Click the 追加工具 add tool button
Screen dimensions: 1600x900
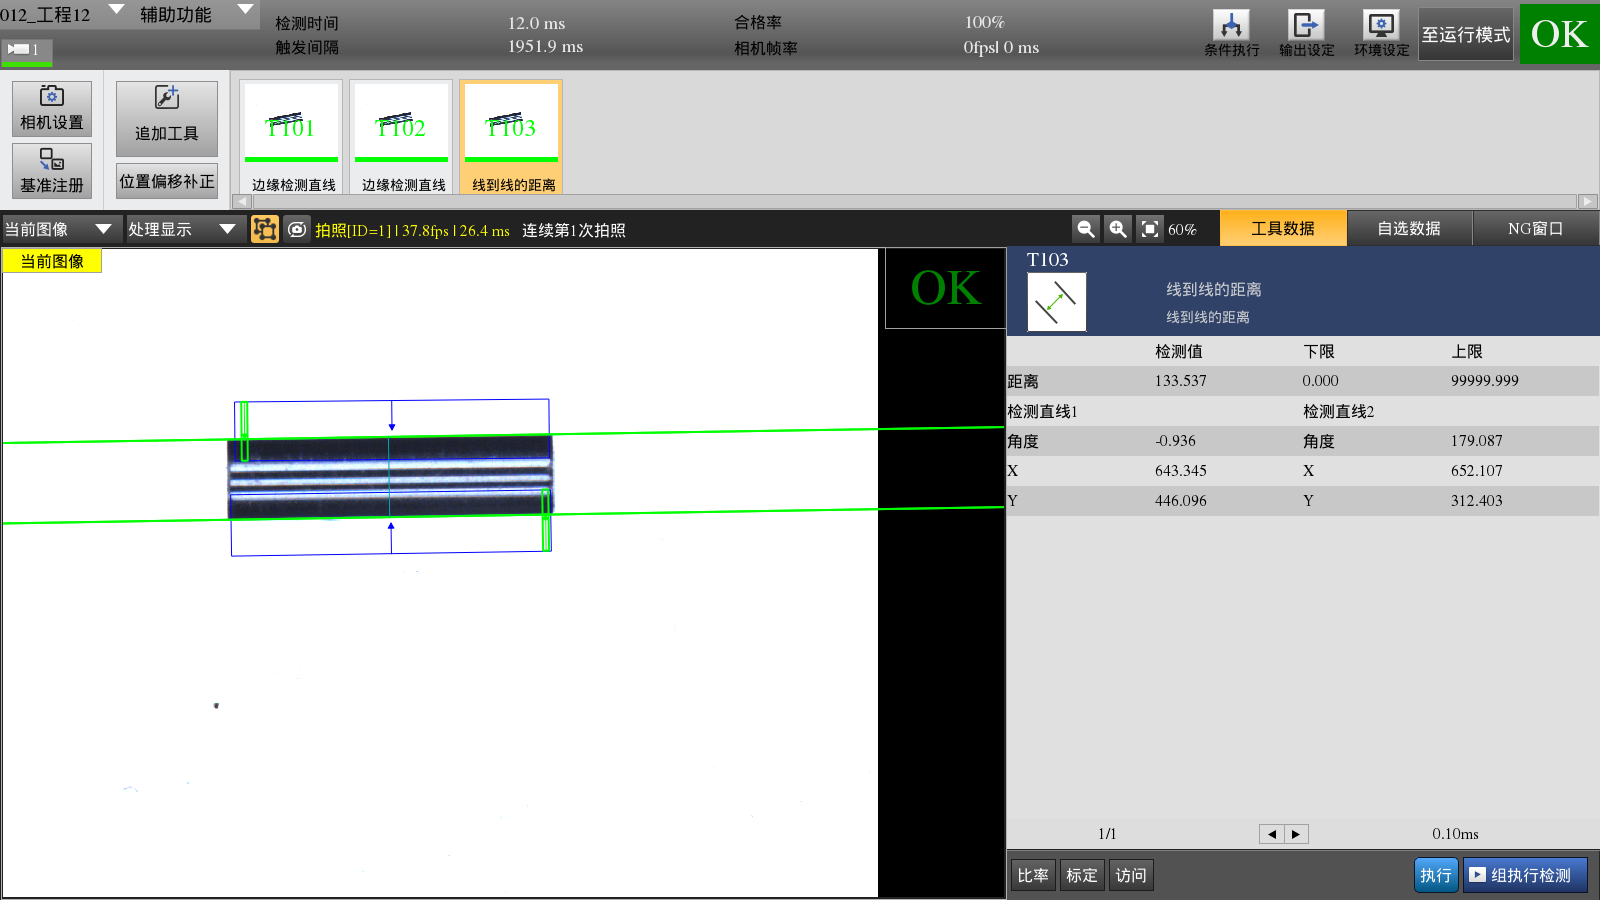(166, 118)
